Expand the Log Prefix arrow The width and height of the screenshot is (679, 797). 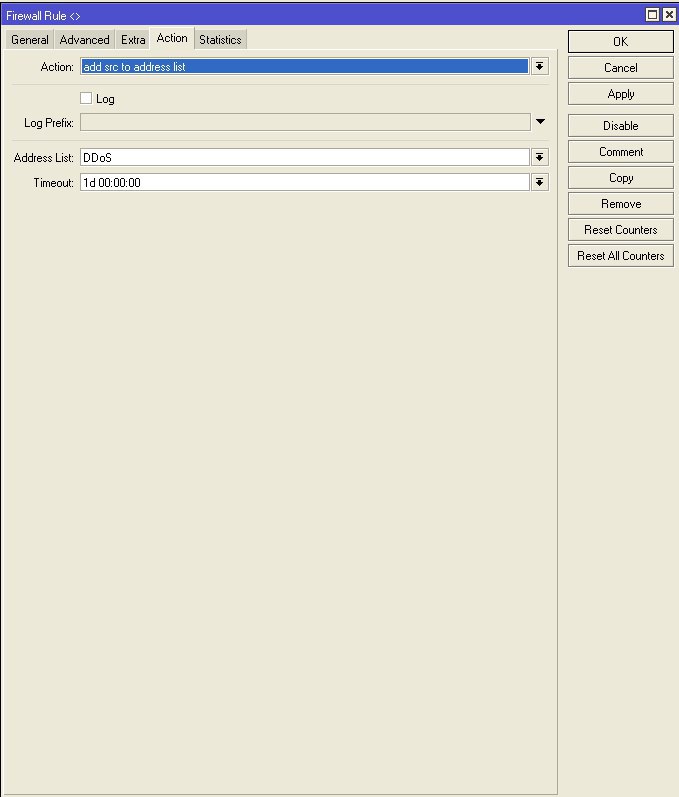pos(540,122)
